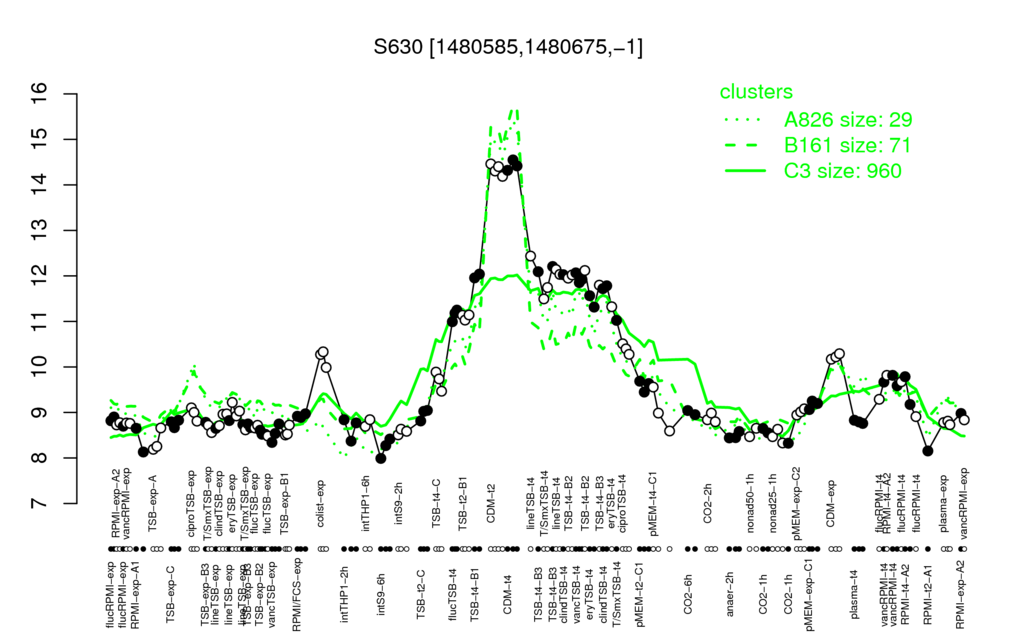Click x-axis label 'RPMI-t2-A1'
The height and width of the screenshot is (640, 1024).
(x=928, y=594)
